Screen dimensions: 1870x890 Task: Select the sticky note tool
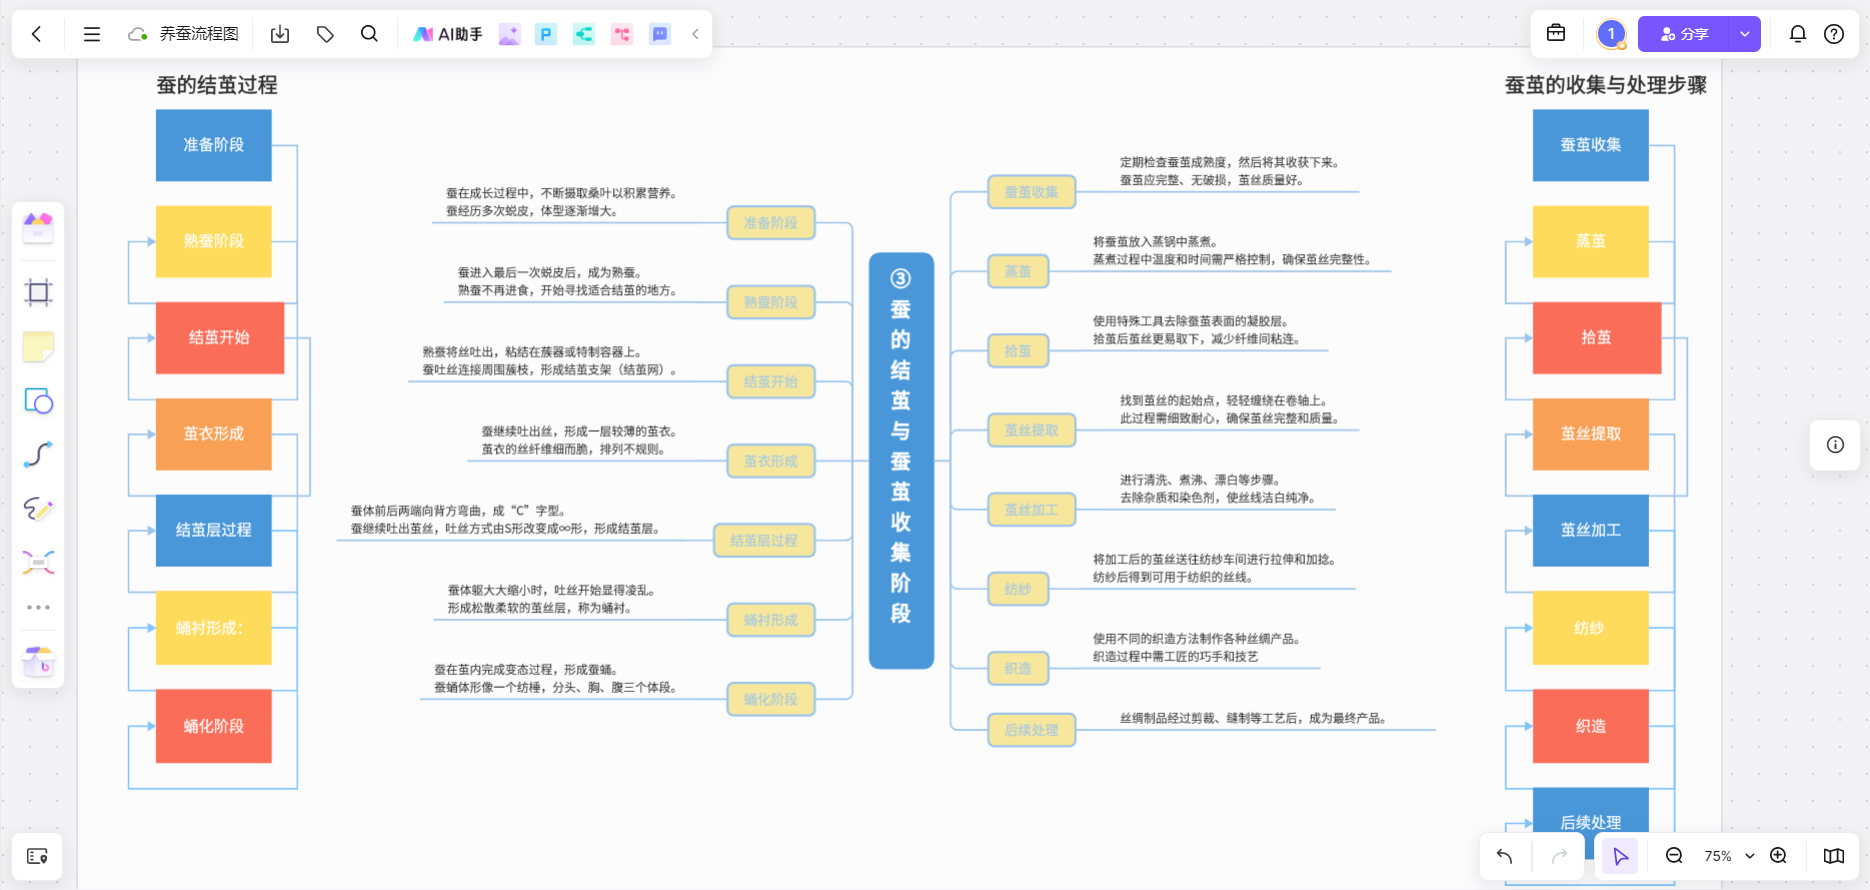click(38, 347)
